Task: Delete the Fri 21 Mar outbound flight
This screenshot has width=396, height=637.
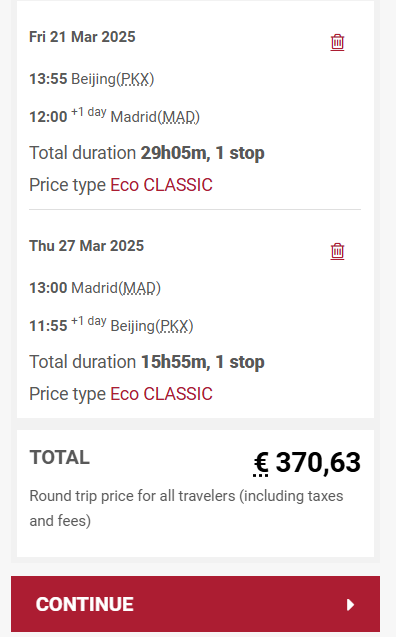Action: coord(337,42)
